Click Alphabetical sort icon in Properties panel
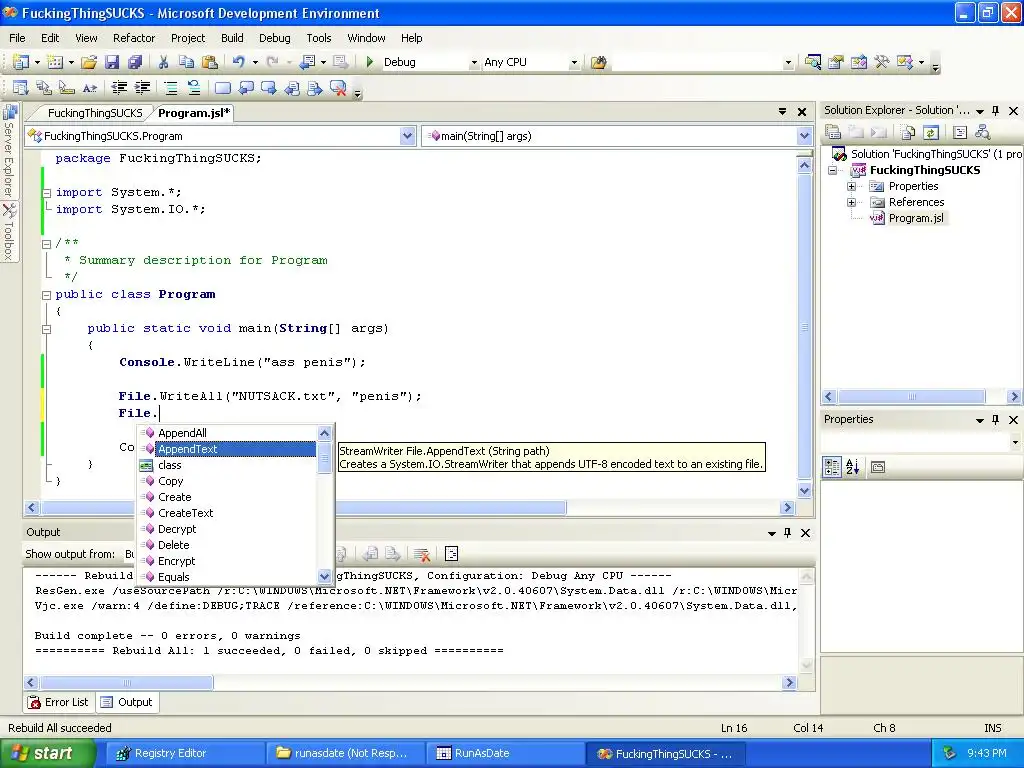The height and width of the screenshot is (768, 1024). [x=853, y=467]
